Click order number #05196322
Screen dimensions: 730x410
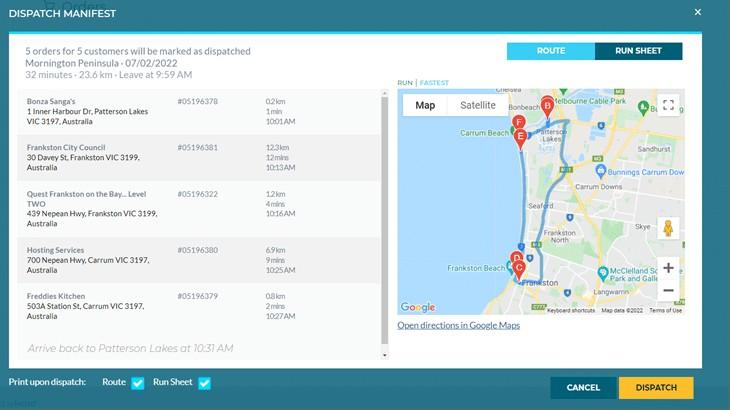[x=197, y=194]
